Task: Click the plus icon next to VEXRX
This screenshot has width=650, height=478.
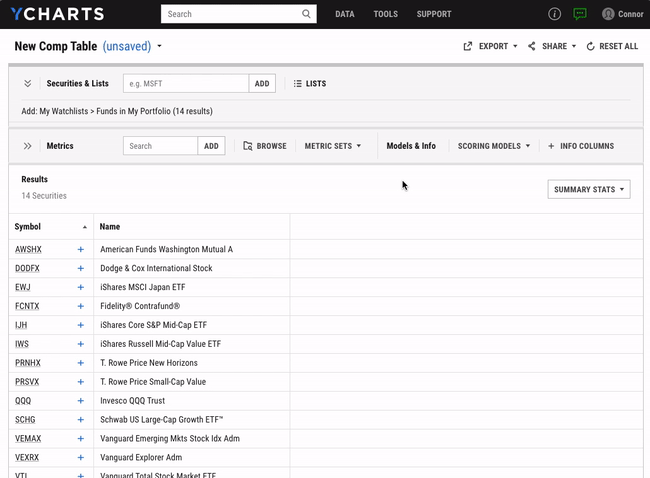Action: [80, 458]
